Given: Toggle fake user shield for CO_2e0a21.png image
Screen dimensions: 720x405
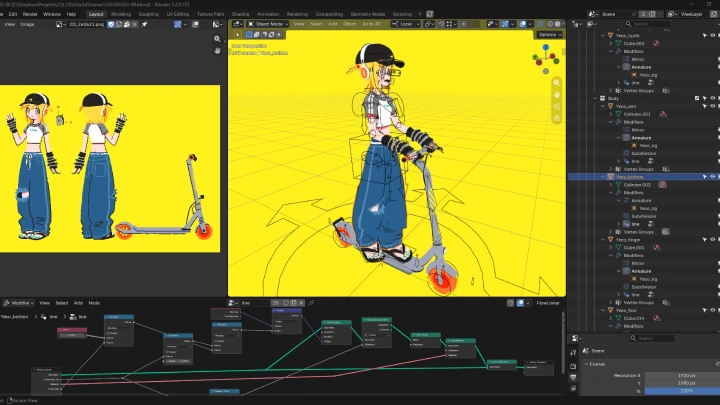Looking at the screenshot, I should tap(111, 24).
